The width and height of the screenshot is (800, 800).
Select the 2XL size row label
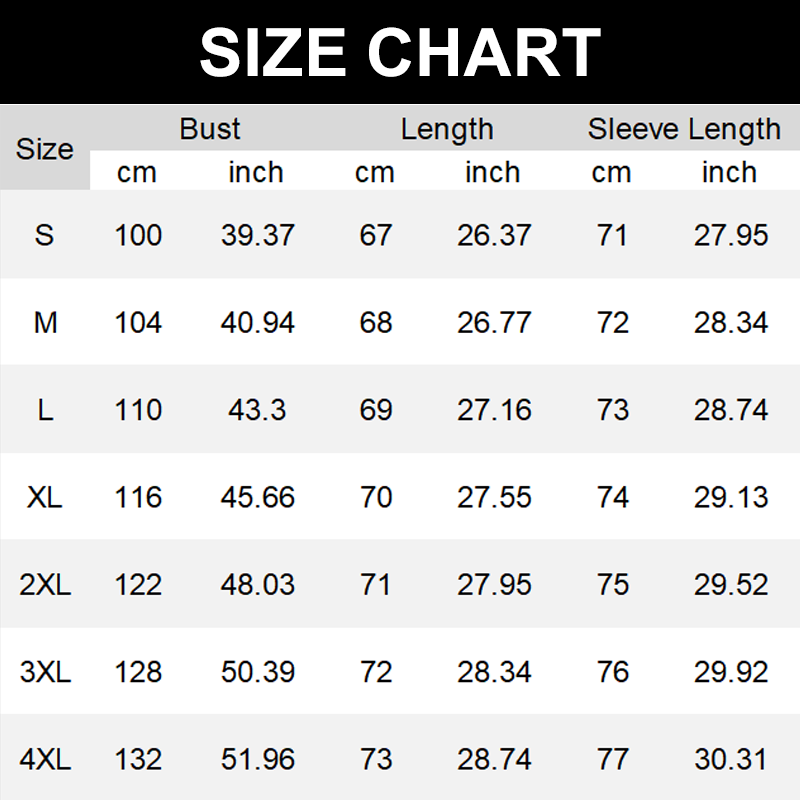(x=45, y=584)
